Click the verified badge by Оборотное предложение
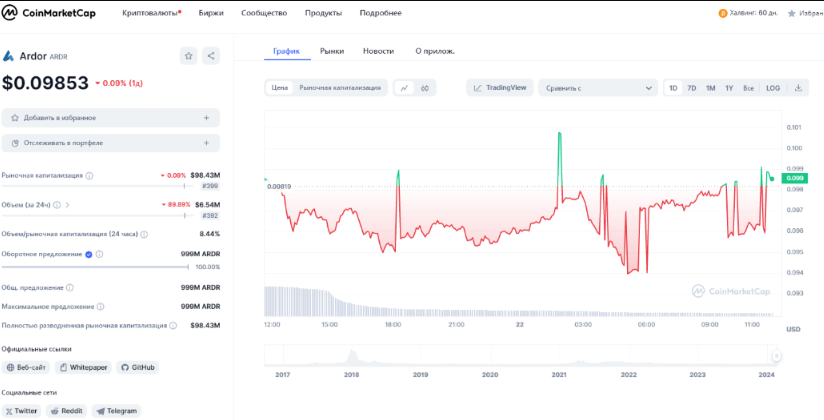The image size is (824, 420). tap(89, 254)
